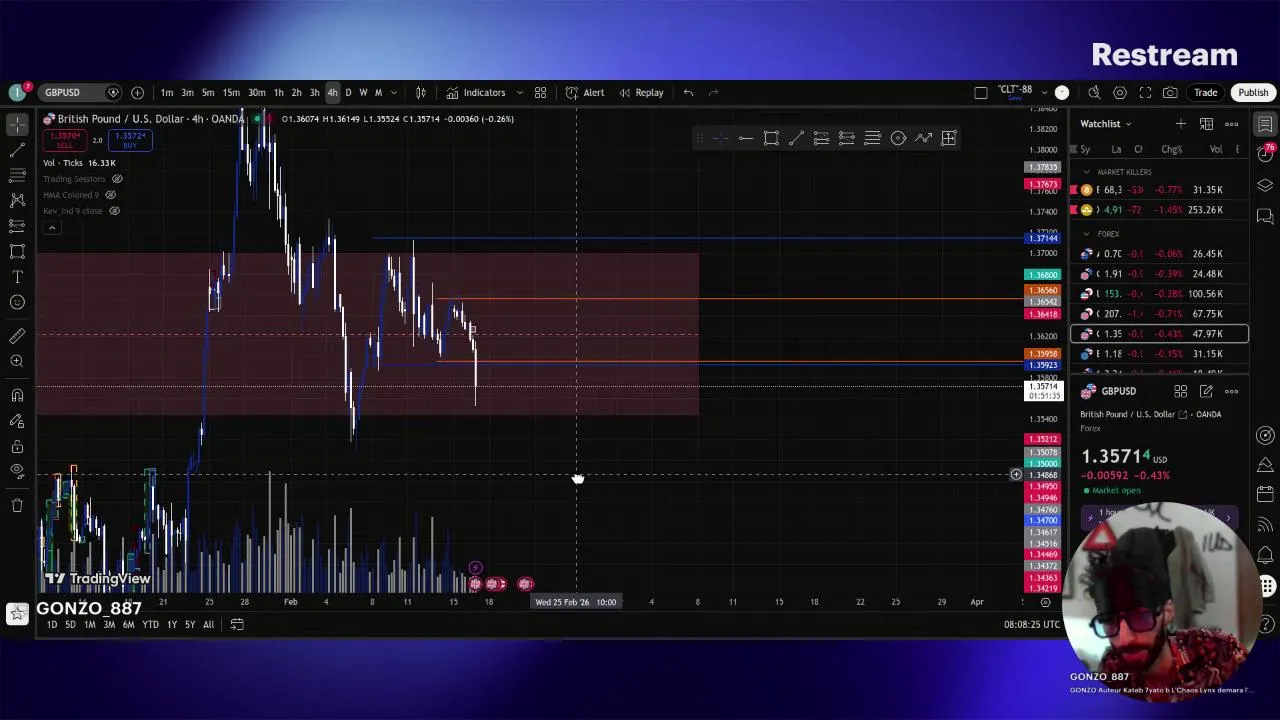Select the 4h timeframe
The height and width of the screenshot is (720, 1280).
pos(332,92)
